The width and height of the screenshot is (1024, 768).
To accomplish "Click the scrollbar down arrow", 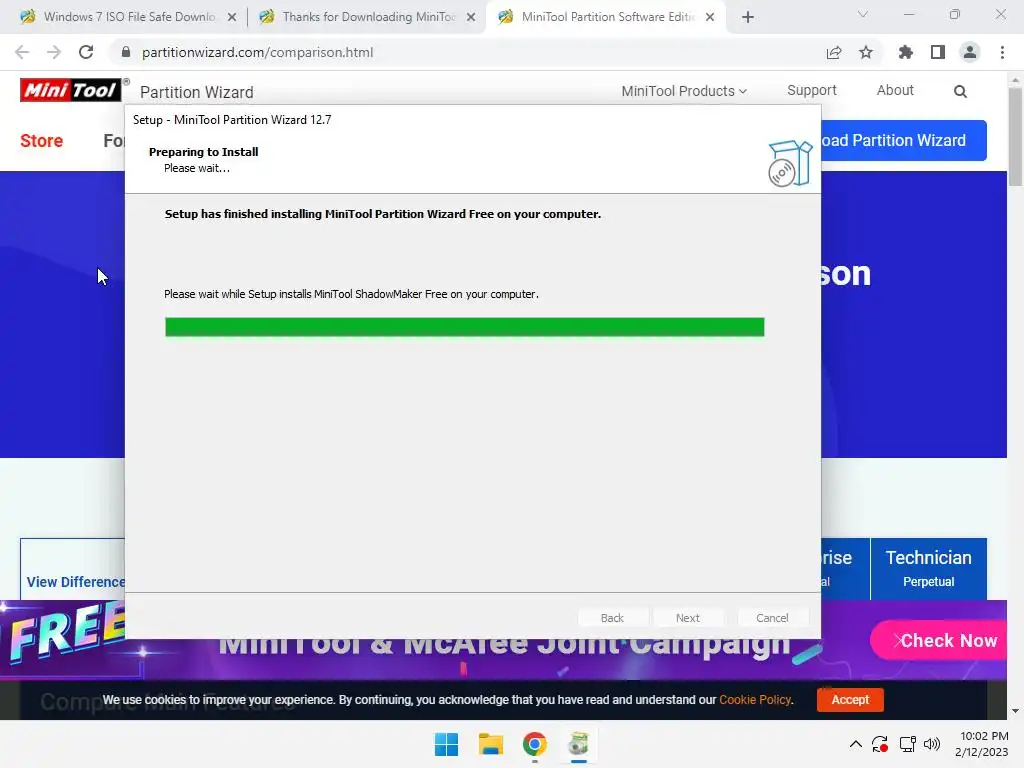I will [1015, 711].
